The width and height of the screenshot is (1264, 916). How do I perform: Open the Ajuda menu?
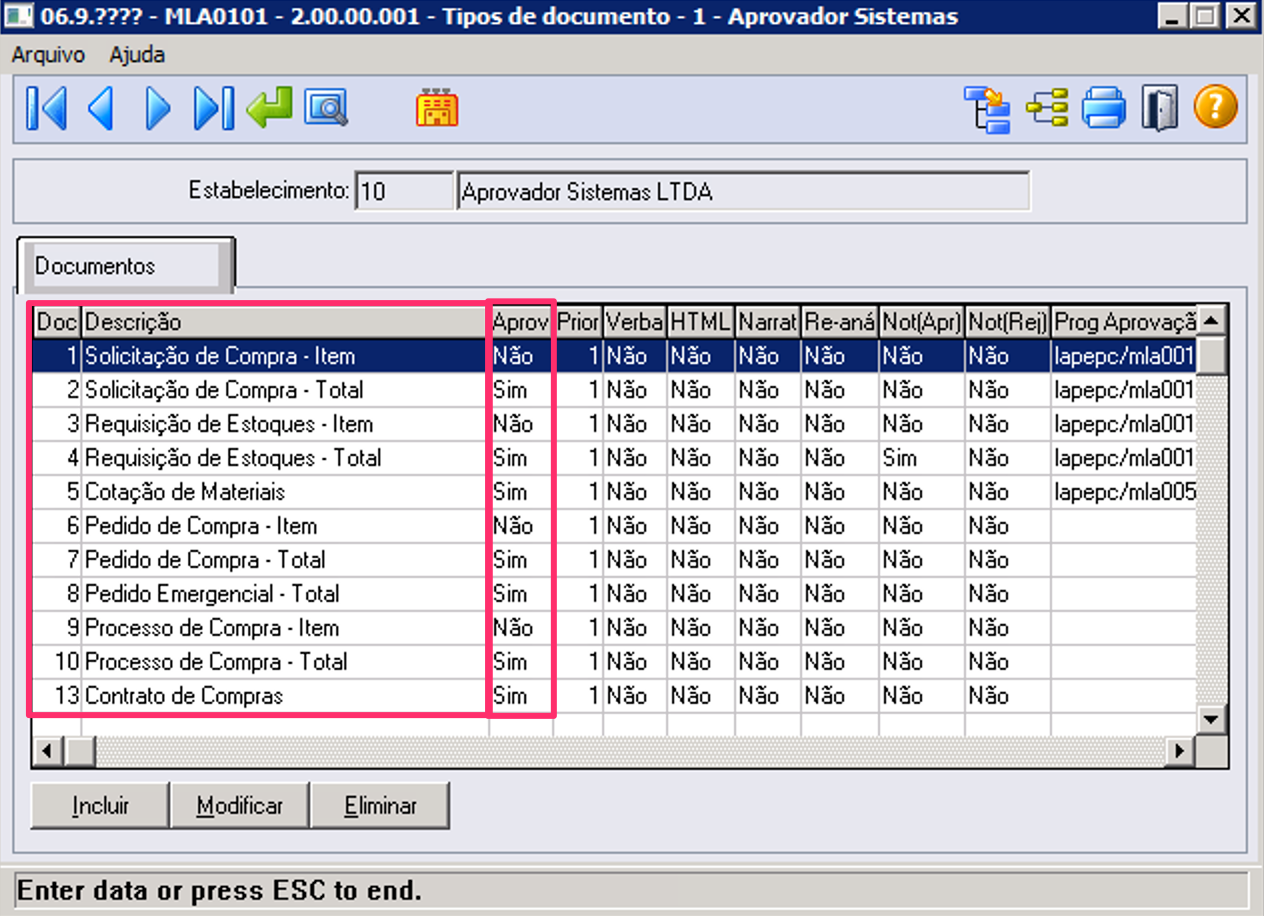pyautogui.click(x=137, y=55)
